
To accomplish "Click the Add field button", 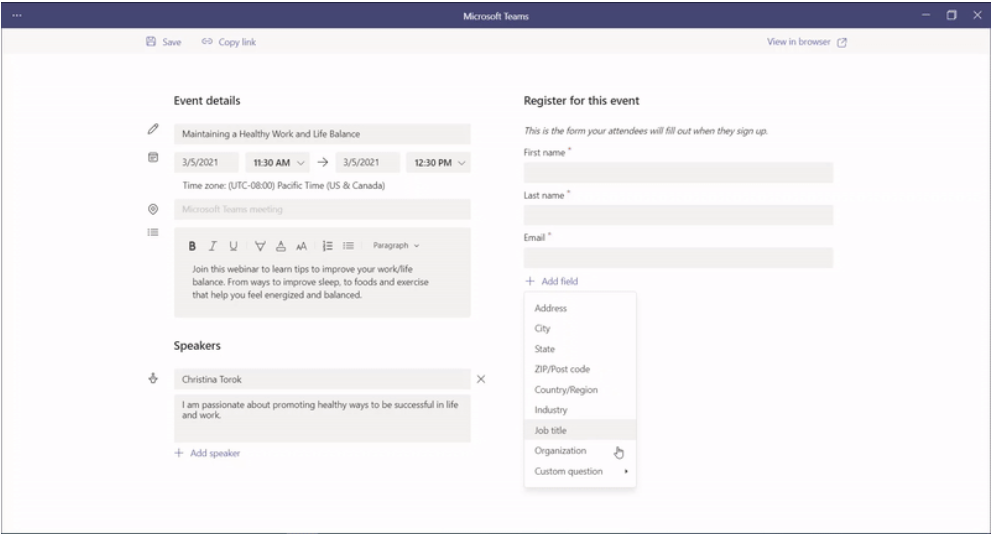I will pos(552,281).
